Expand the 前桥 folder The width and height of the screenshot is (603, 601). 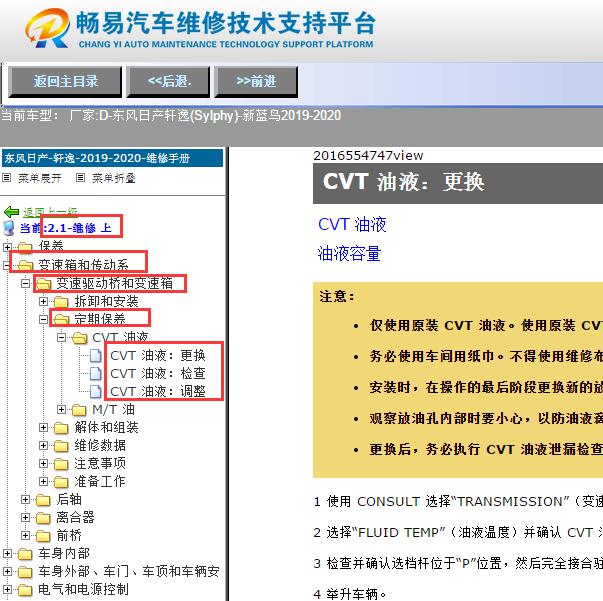click(25, 535)
